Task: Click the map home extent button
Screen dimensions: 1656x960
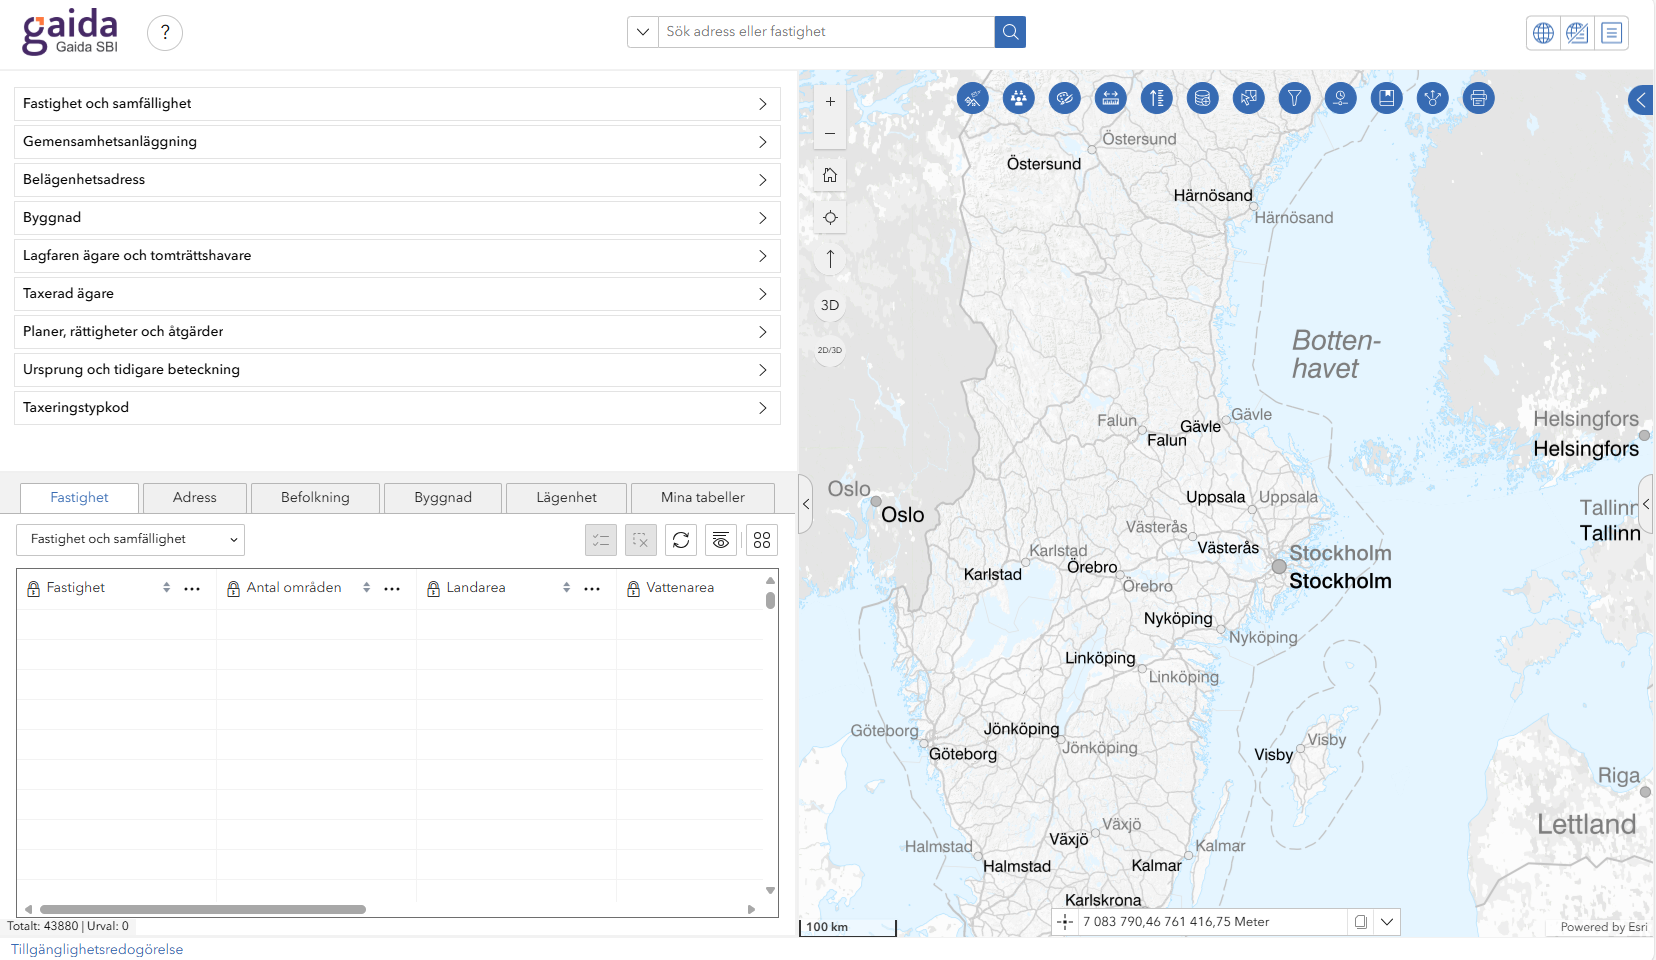Action: [x=830, y=176]
